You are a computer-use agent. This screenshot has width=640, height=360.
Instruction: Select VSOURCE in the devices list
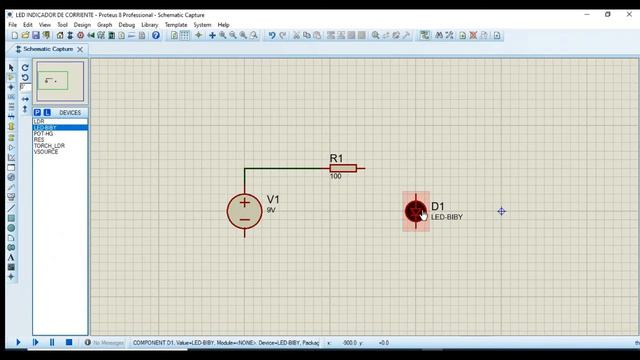tap(60, 151)
